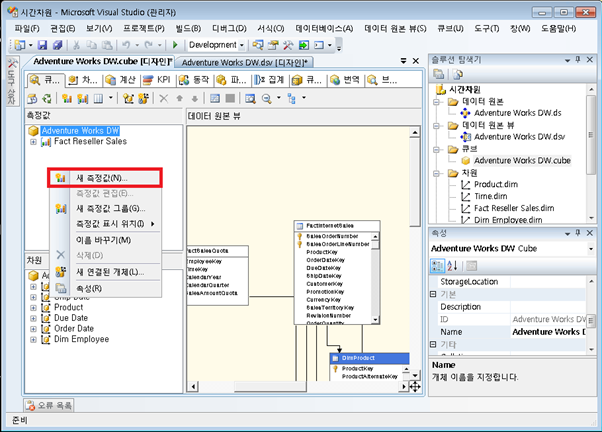Select 새 측정값(N)... from context menu
The image size is (602, 432).
click(105, 178)
